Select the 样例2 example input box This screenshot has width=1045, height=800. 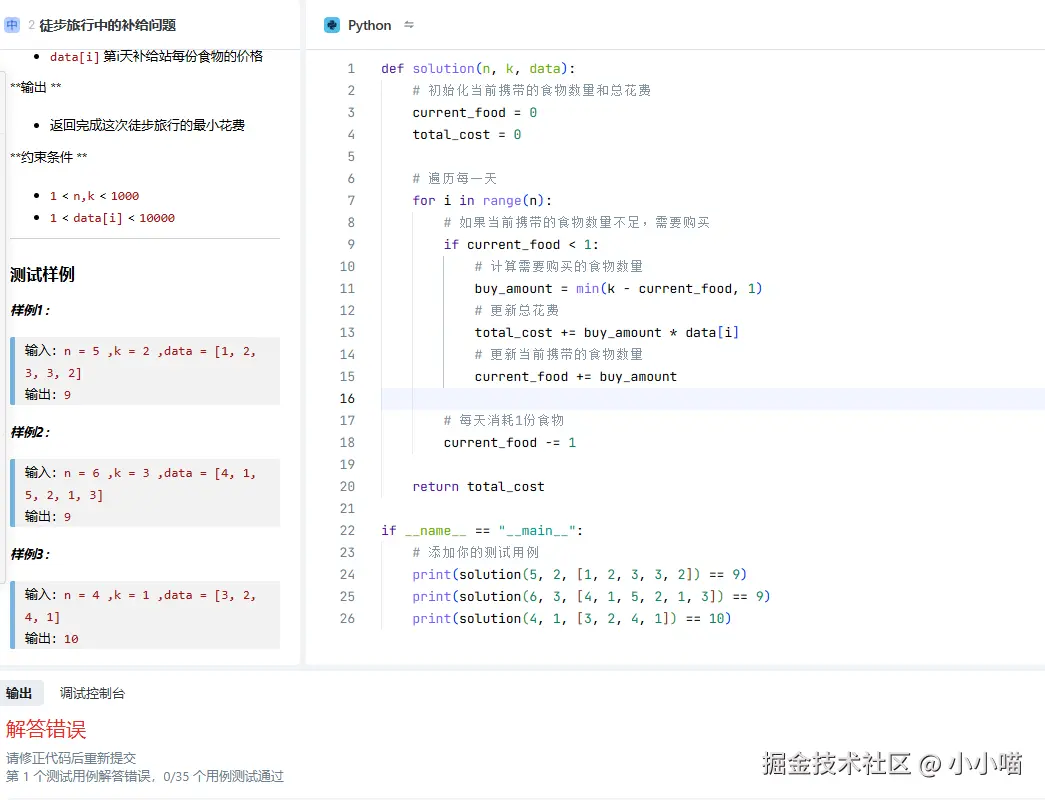click(145, 494)
